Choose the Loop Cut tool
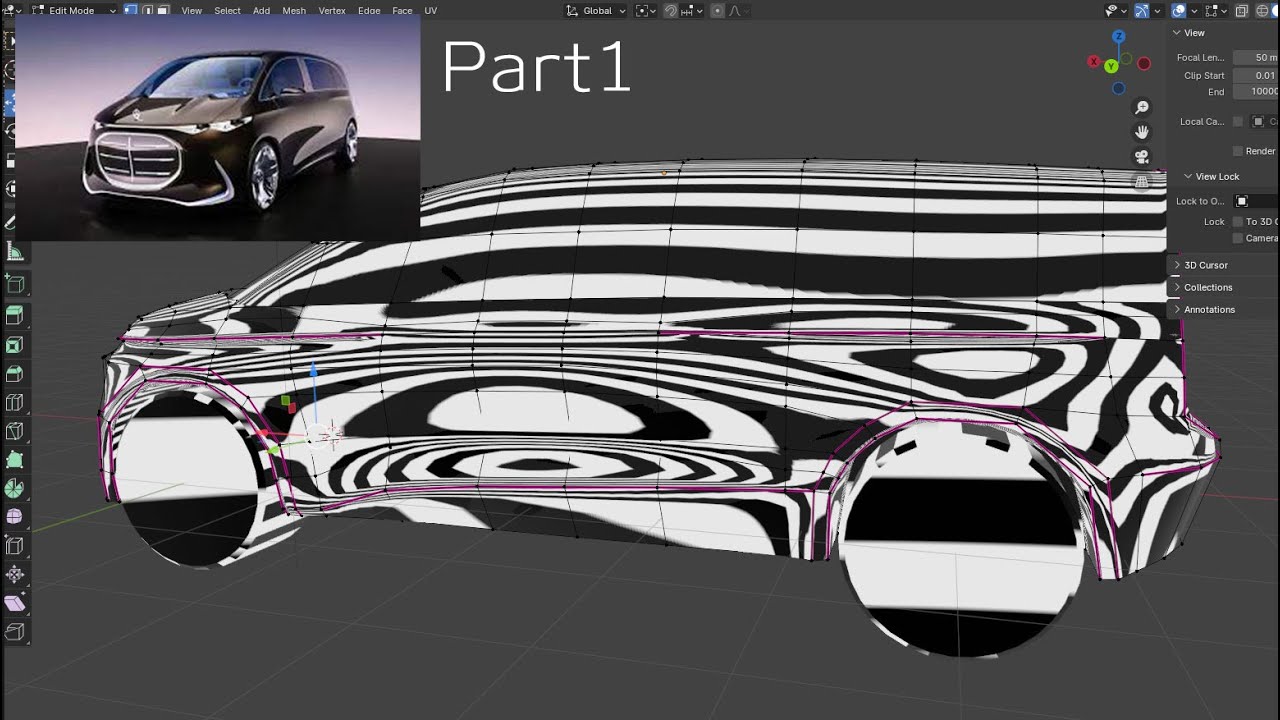This screenshot has width=1280, height=720. [15, 403]
